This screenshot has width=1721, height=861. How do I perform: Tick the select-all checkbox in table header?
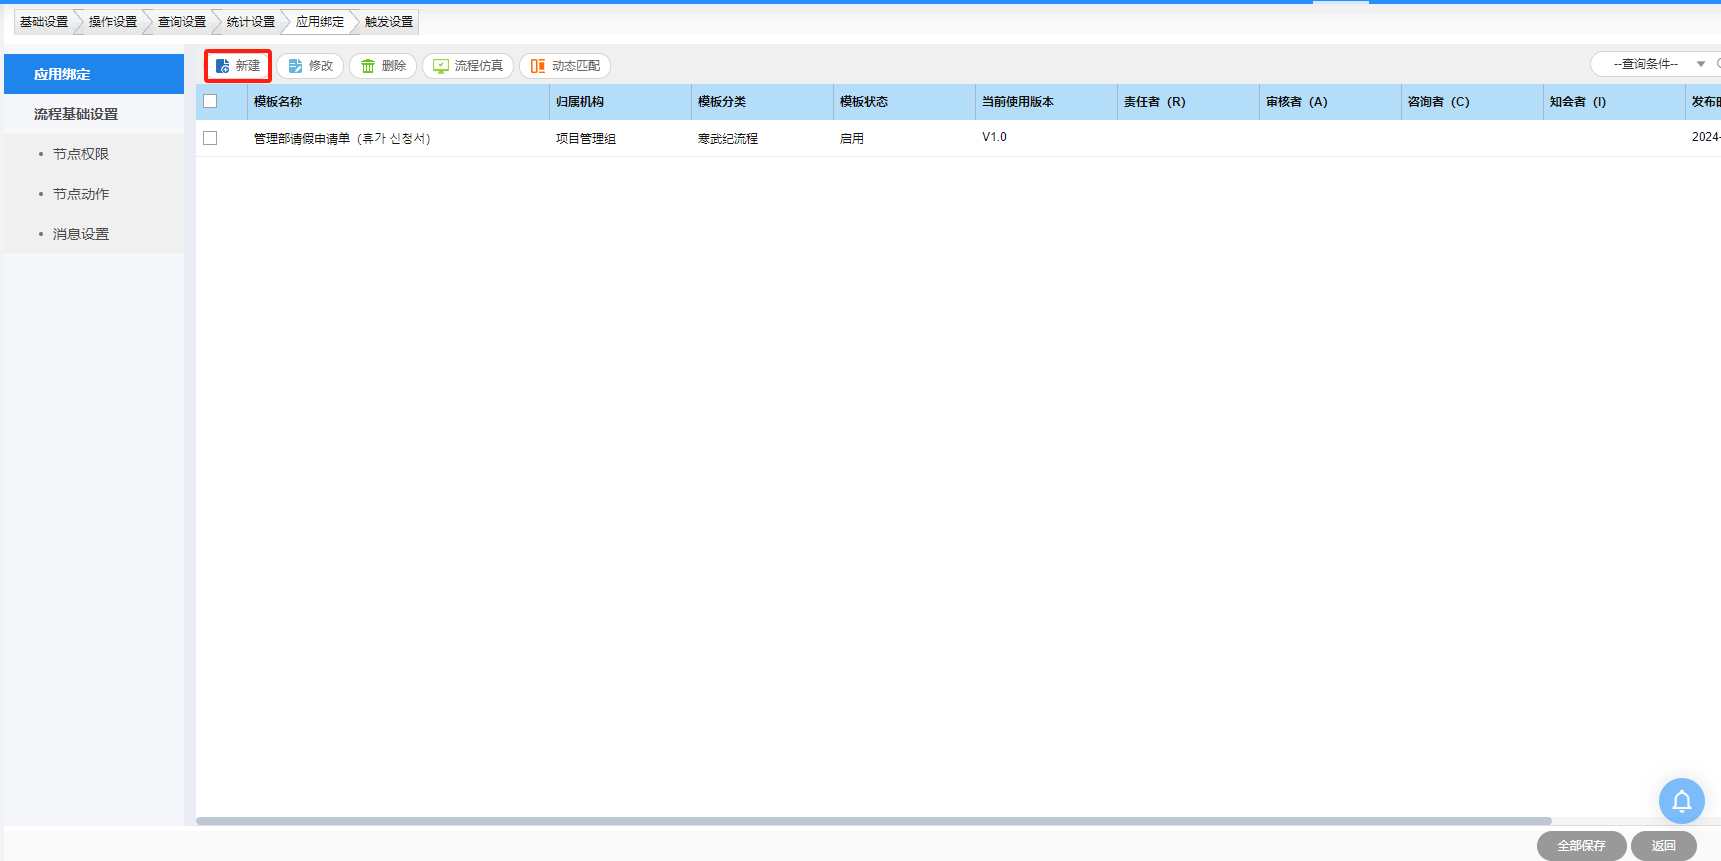pos(210,101)
